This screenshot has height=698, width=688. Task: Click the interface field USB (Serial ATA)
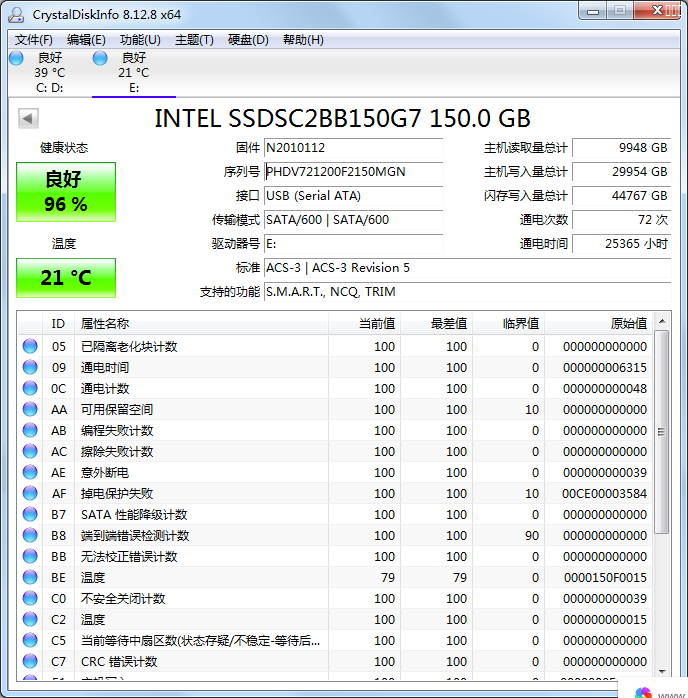pos(353,196)
